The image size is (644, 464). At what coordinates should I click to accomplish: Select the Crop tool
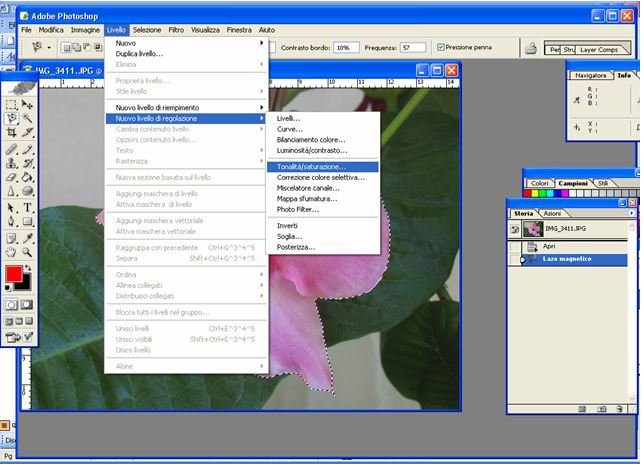(11, 133)
